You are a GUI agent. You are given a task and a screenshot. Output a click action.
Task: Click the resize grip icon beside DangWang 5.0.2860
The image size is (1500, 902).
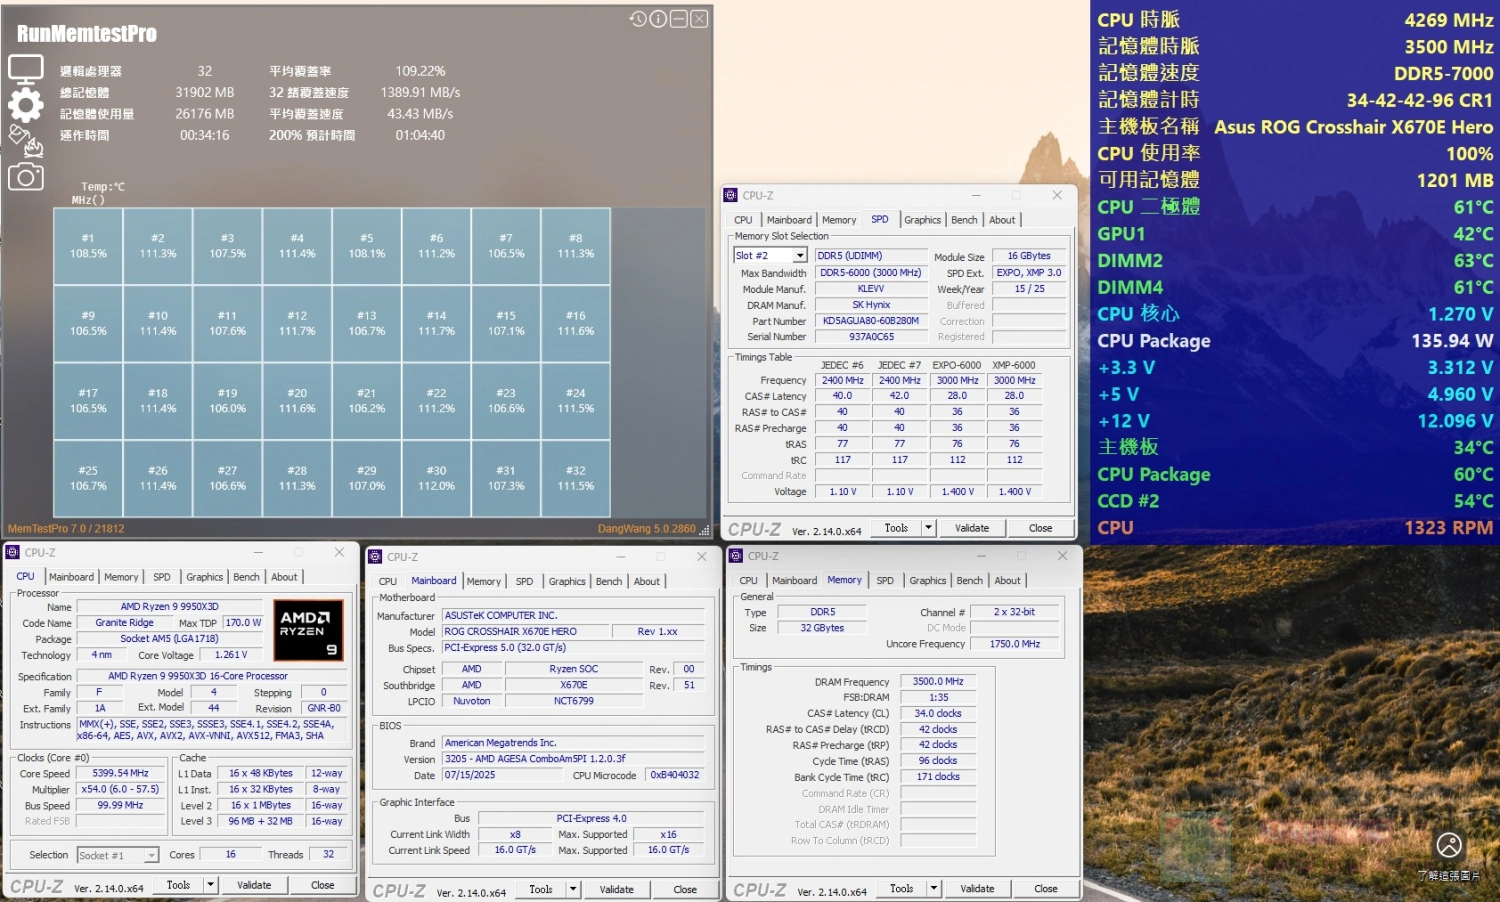704,529
